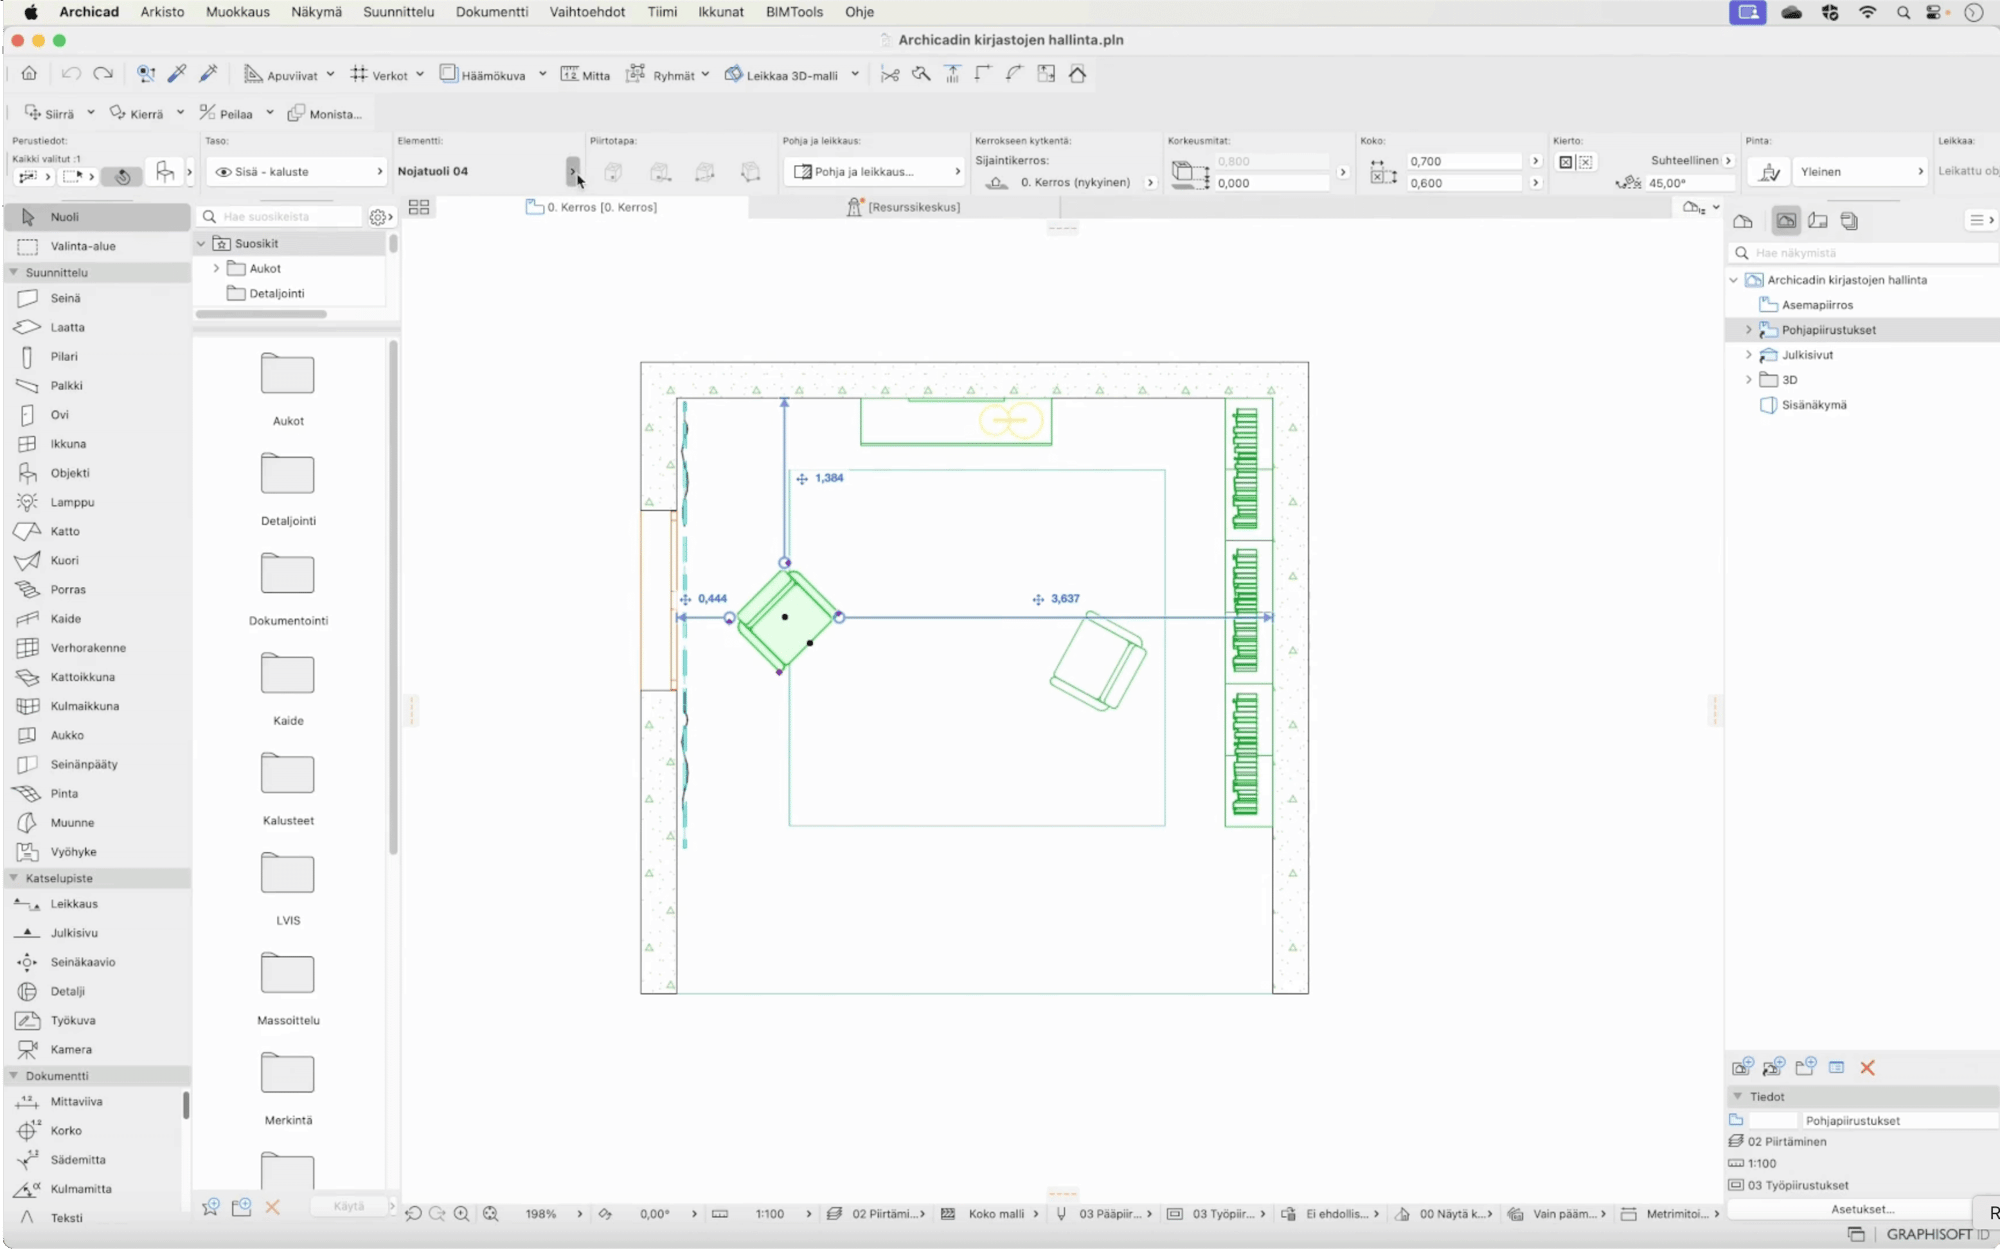Toggle the quick selection magnet button in Perustiedot
The image size is (2000, 1250).
[x=122, y=176]
